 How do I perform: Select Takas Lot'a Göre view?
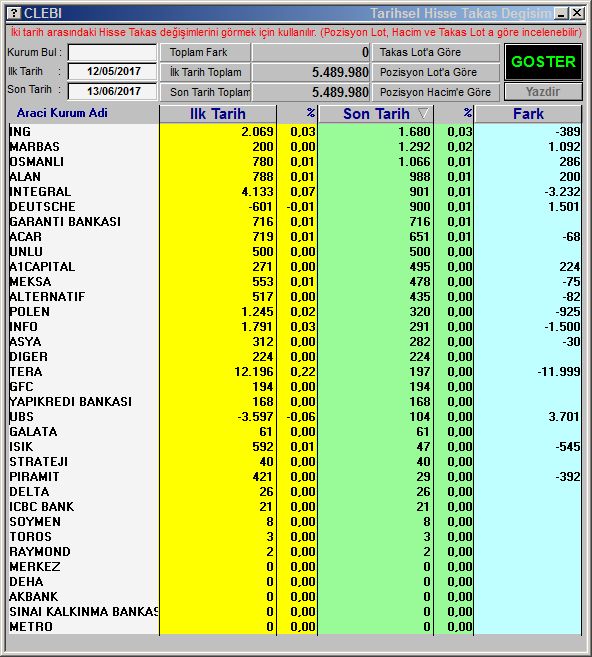[436, 52]
